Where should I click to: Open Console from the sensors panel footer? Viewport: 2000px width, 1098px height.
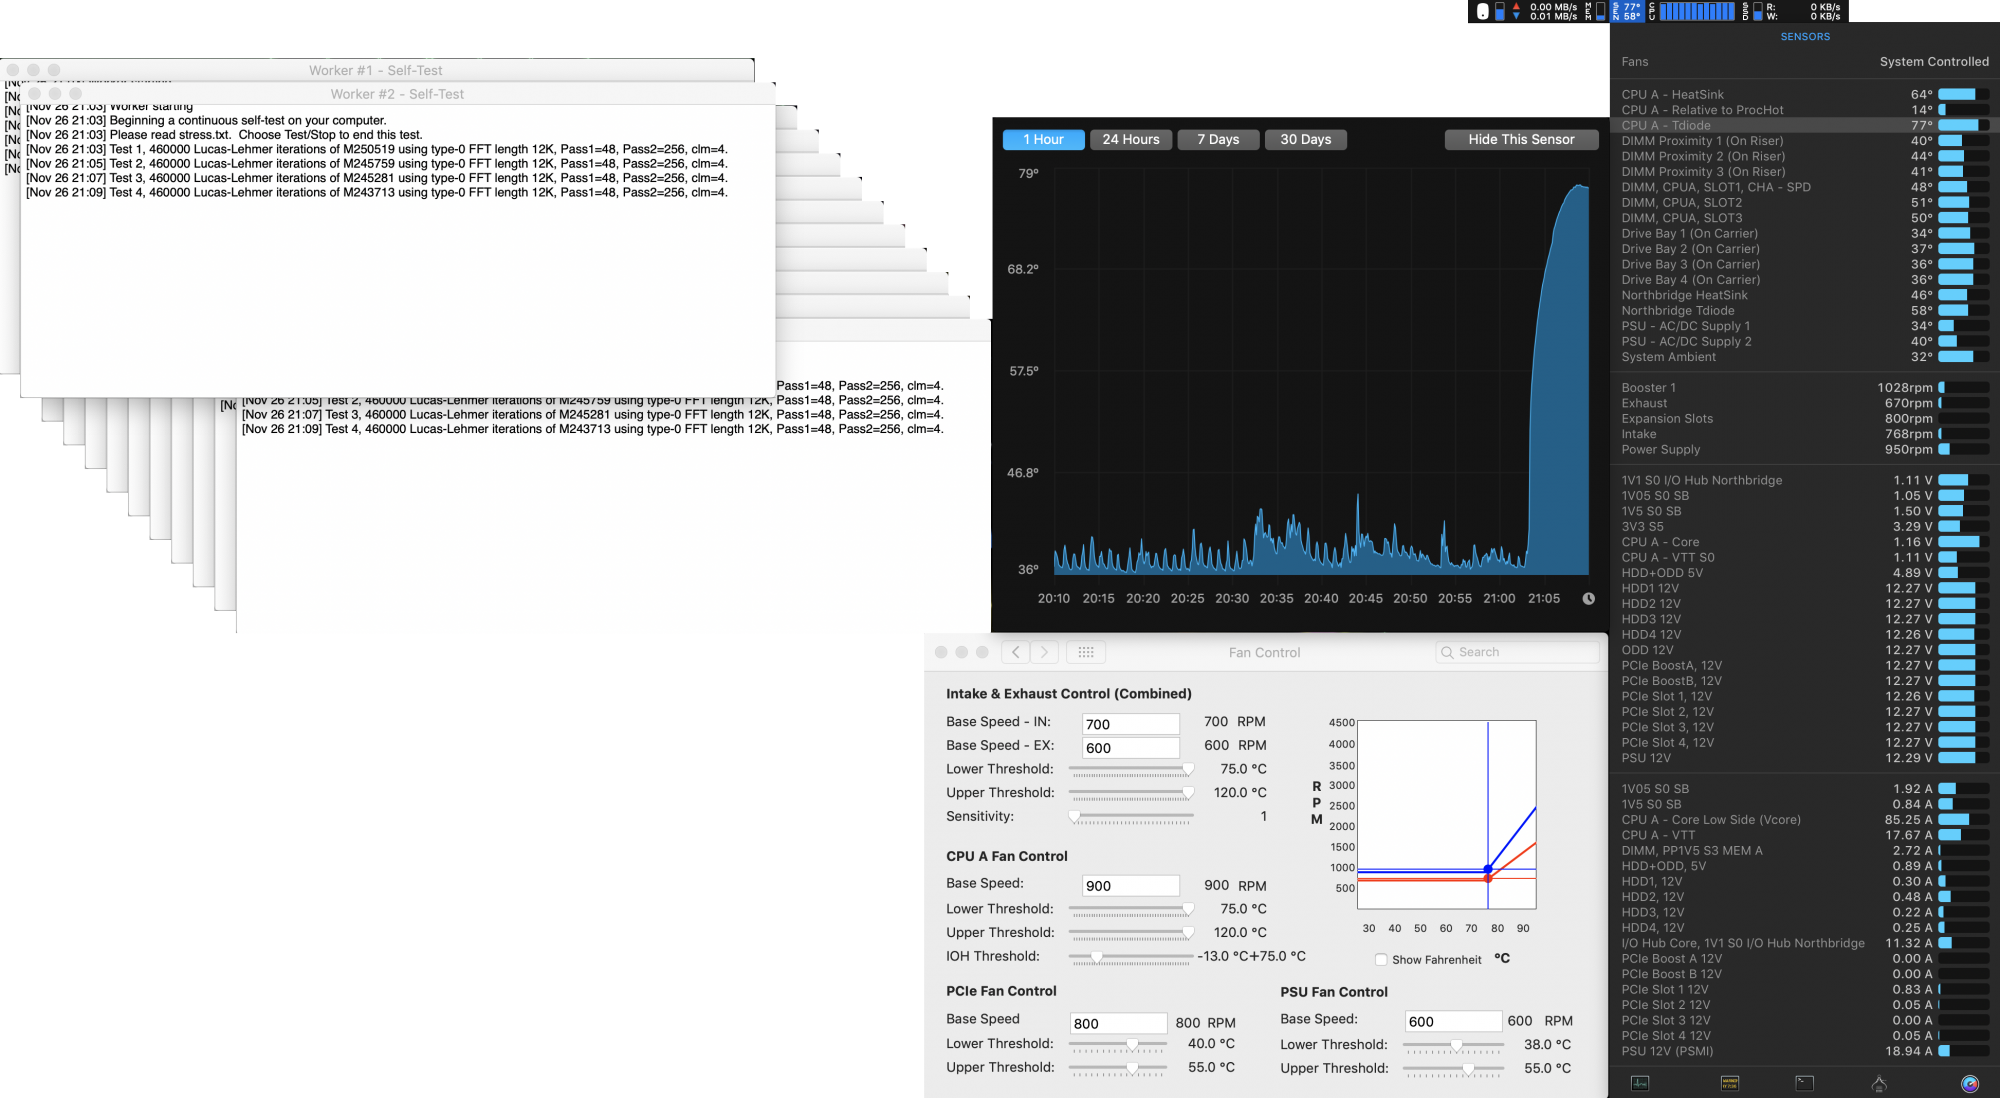pos(1729,1083)
